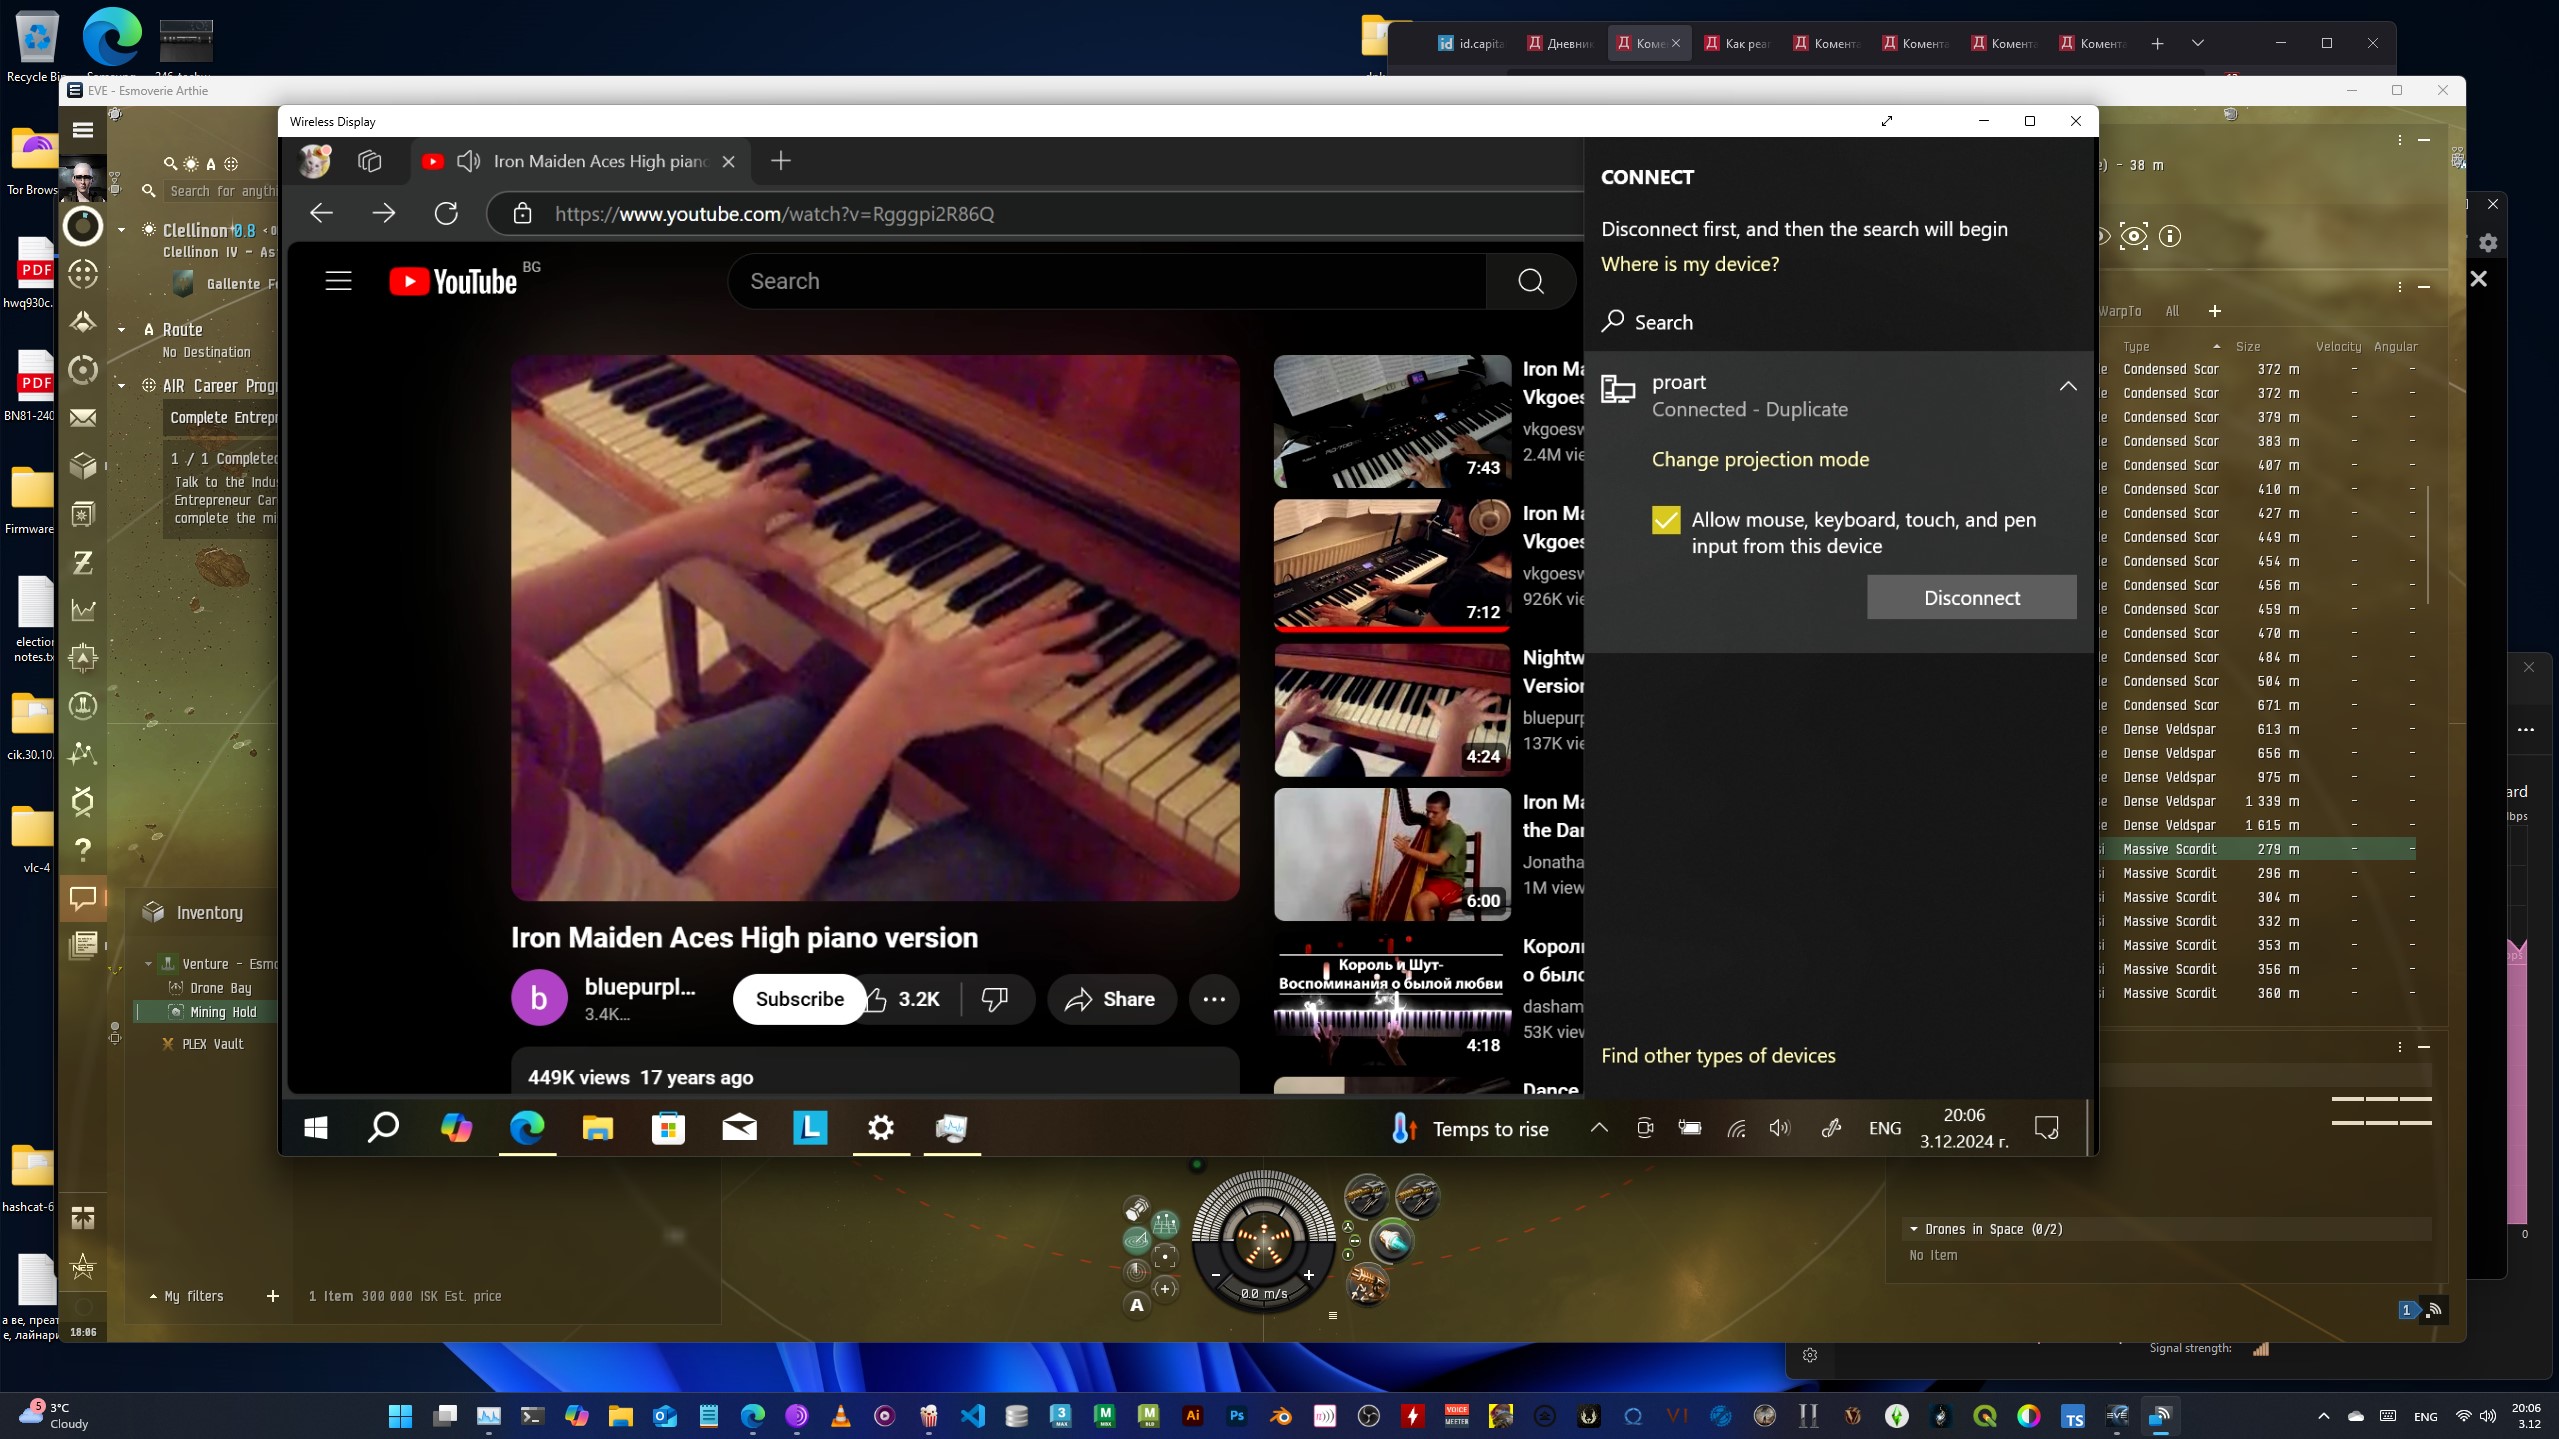Click the Share button
The height and width of the screenshot is (1439, 2559).
point(1110,999)
